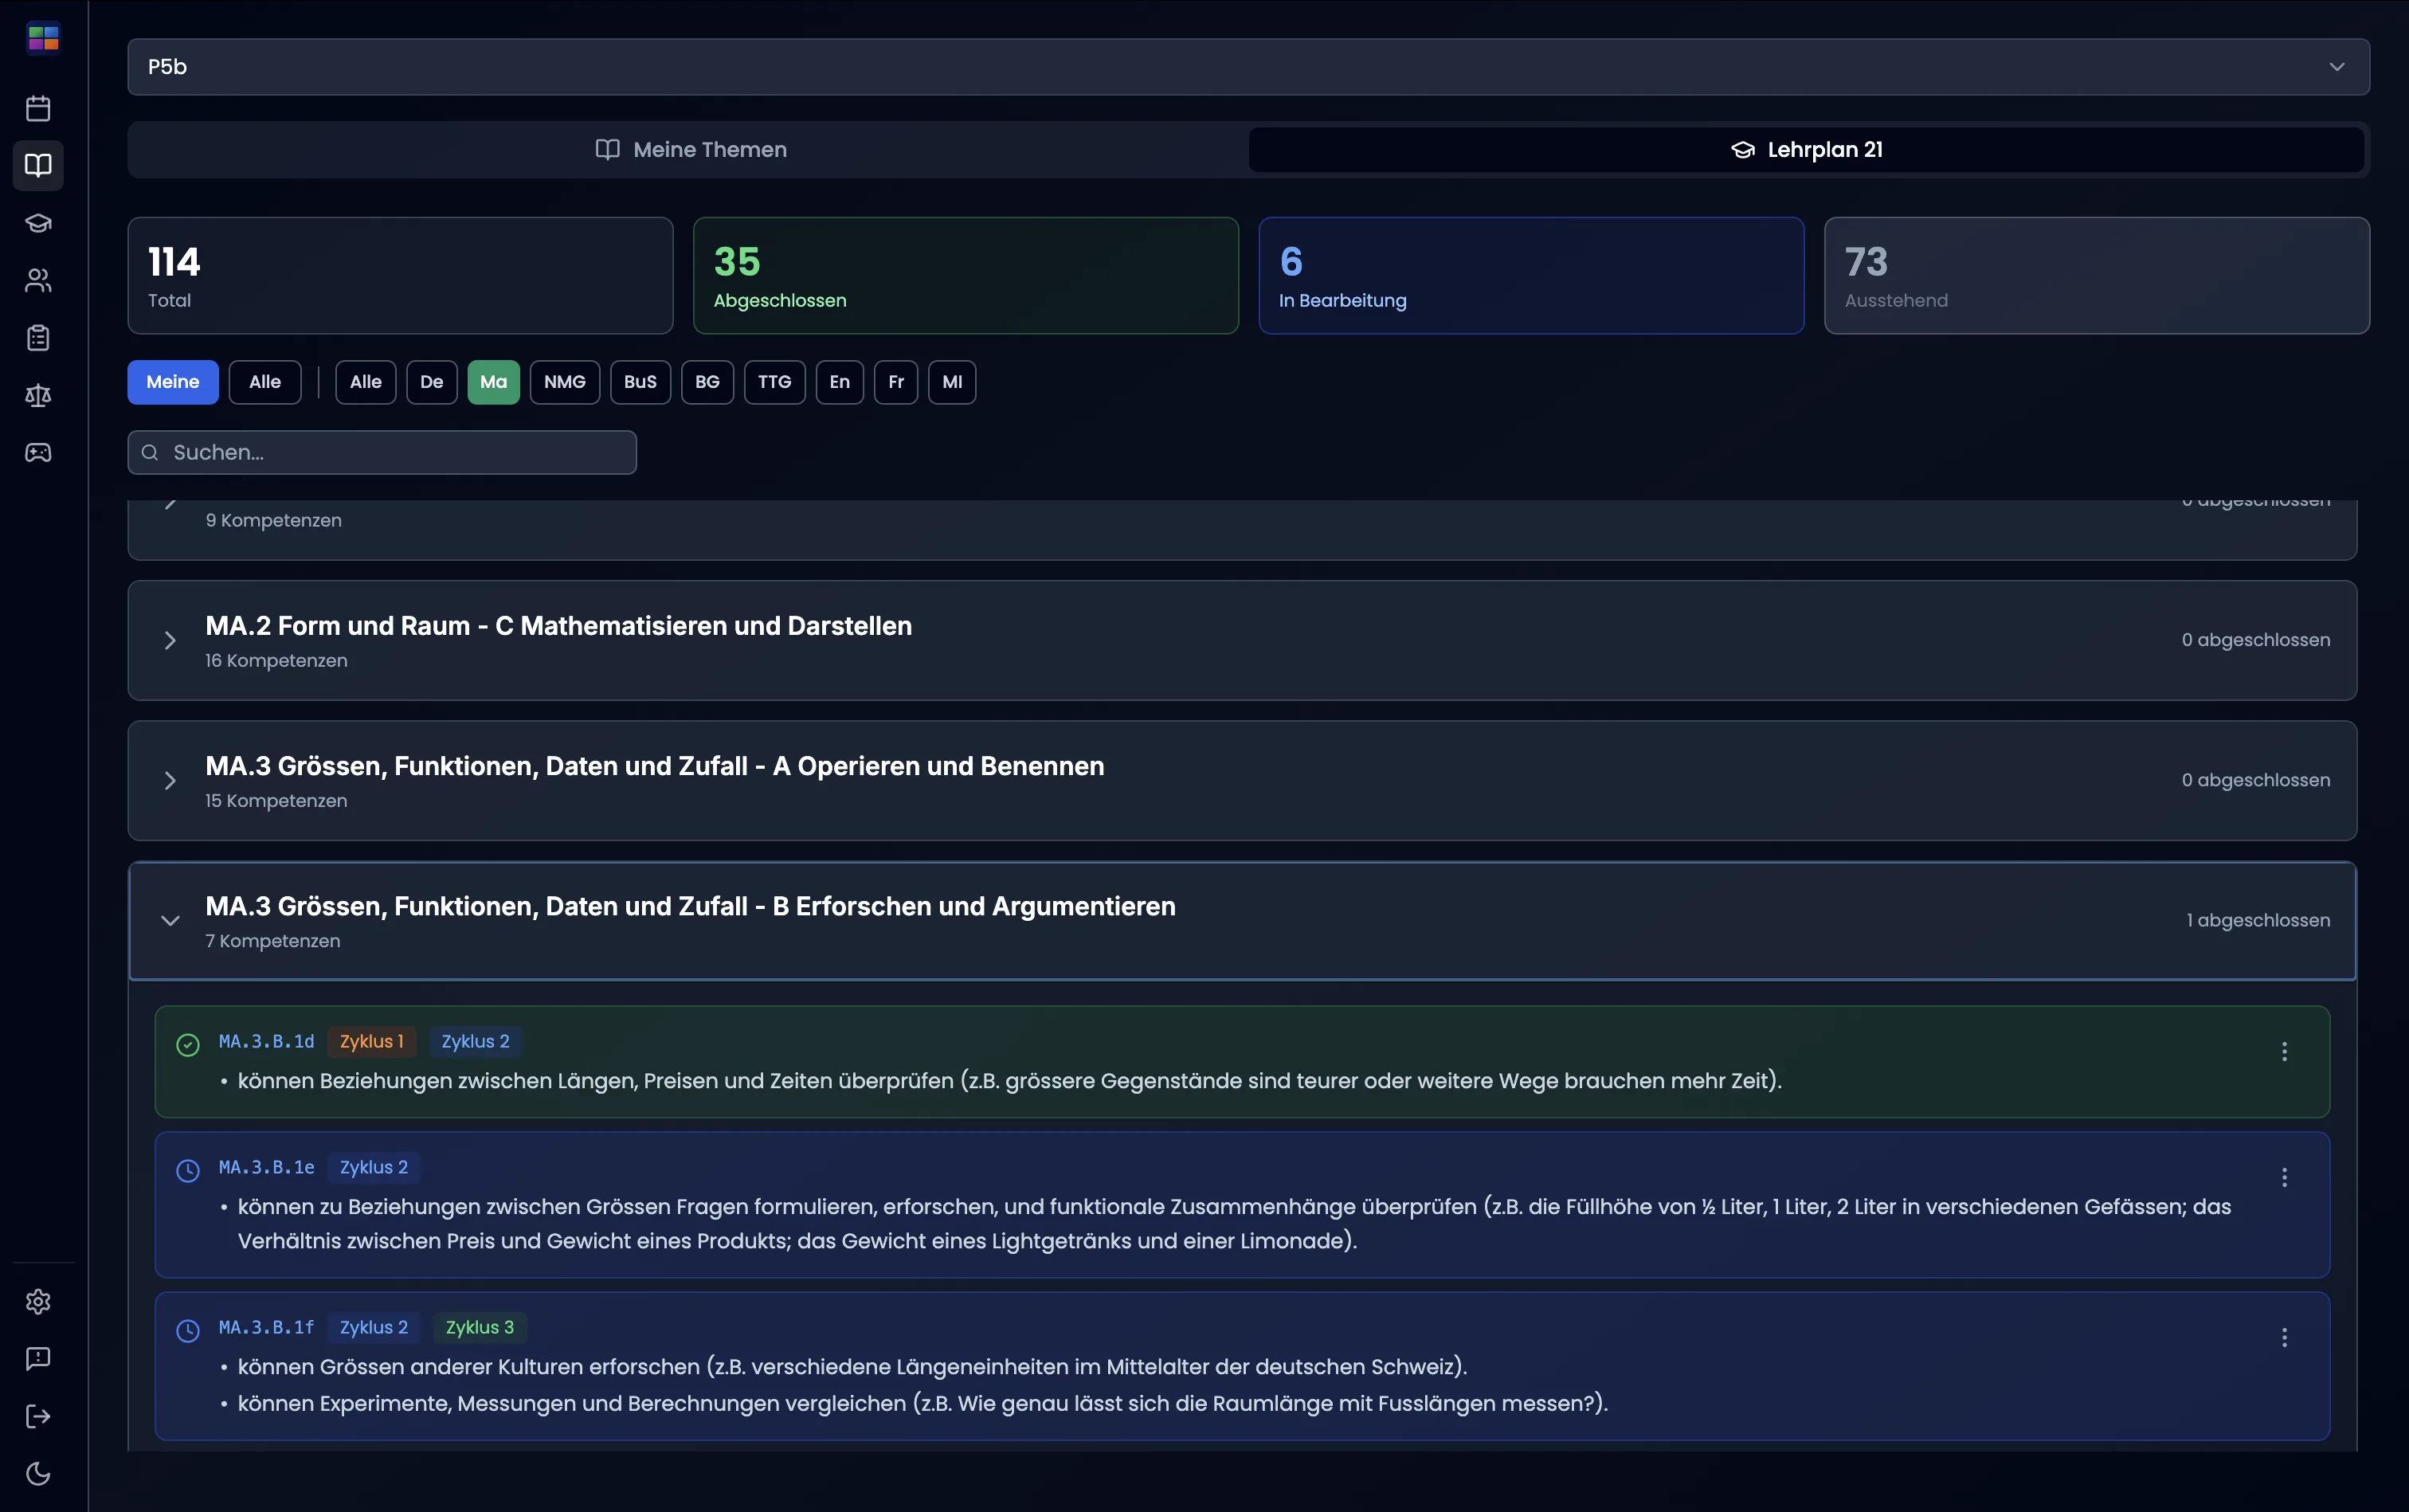Click the logout sidebar icon
Image resolution: width=2409 pixels, height=1512 pixels.
[x=38, y=1416]
